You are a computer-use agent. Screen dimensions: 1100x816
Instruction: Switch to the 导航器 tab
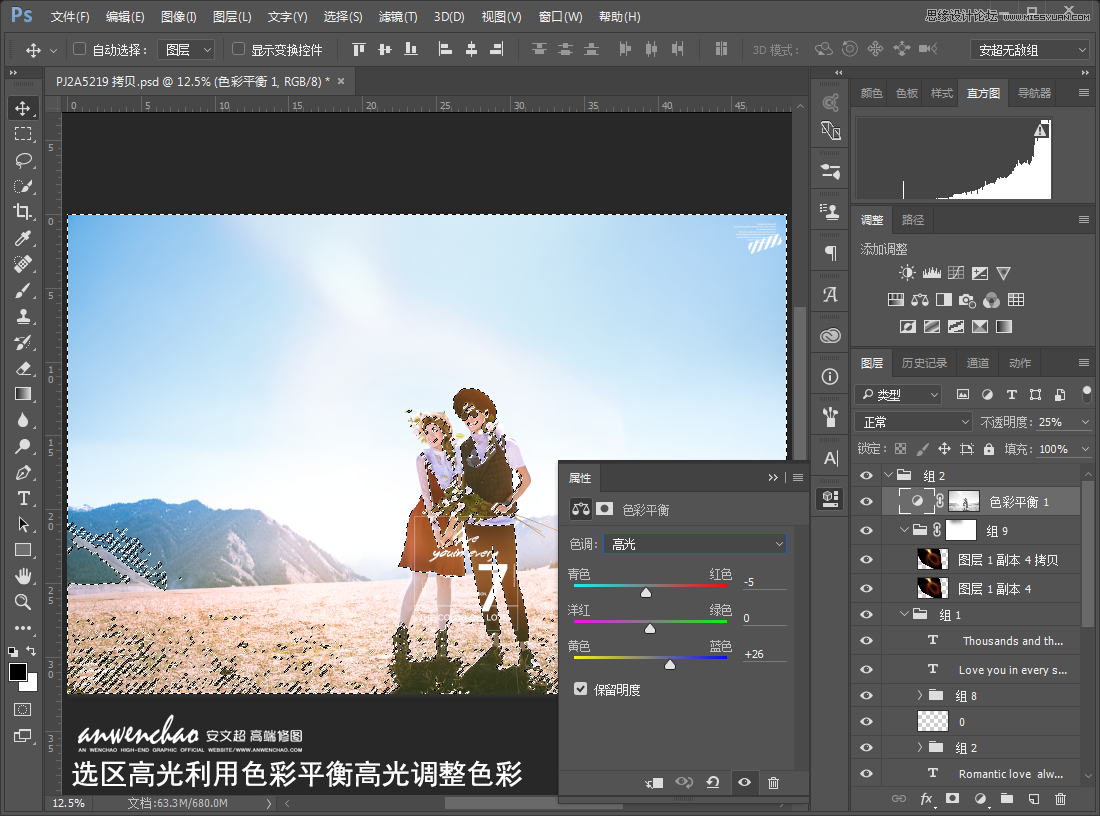[x=1034, y=93]
